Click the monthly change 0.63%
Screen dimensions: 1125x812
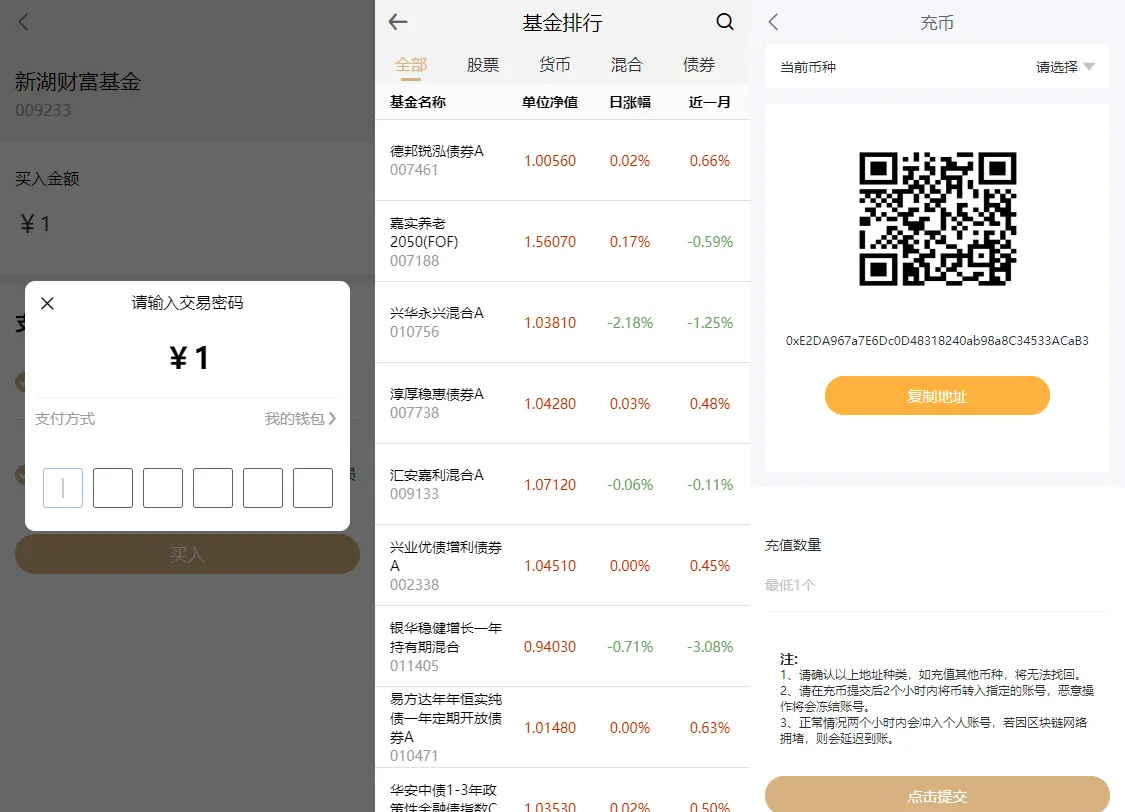coord(710,728)
